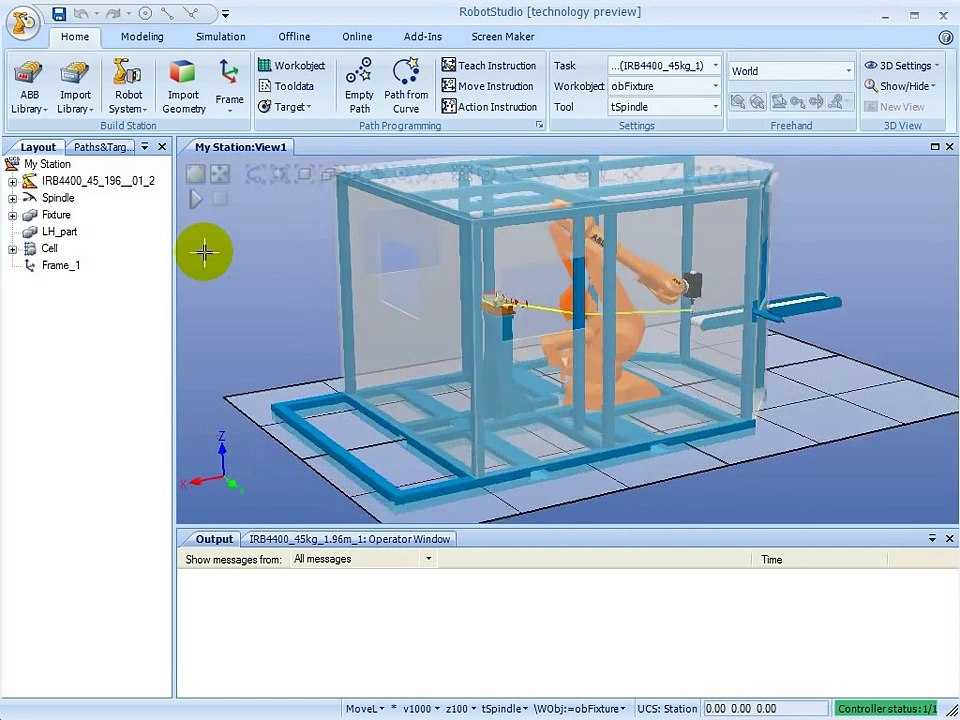Switch to the Add-Ins ribbon tab
960x720 pixels.
tap(422, 37)
